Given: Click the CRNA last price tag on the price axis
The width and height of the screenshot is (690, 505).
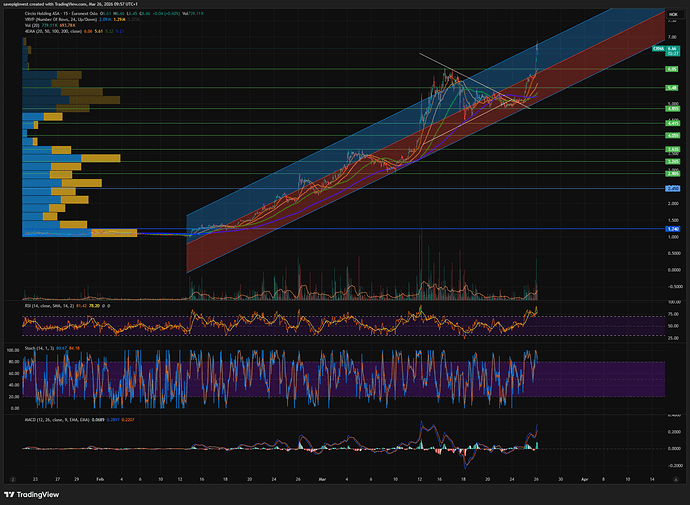Looking at the screenshot, I should [659, 48].
